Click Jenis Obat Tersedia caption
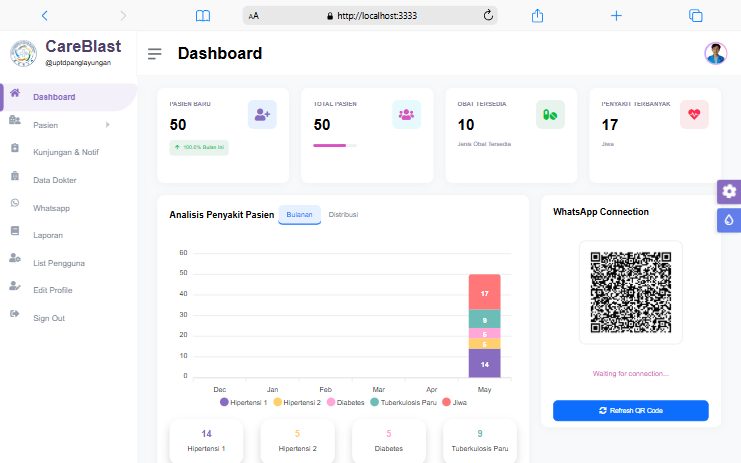741x463 pixels. coord(484,144)
